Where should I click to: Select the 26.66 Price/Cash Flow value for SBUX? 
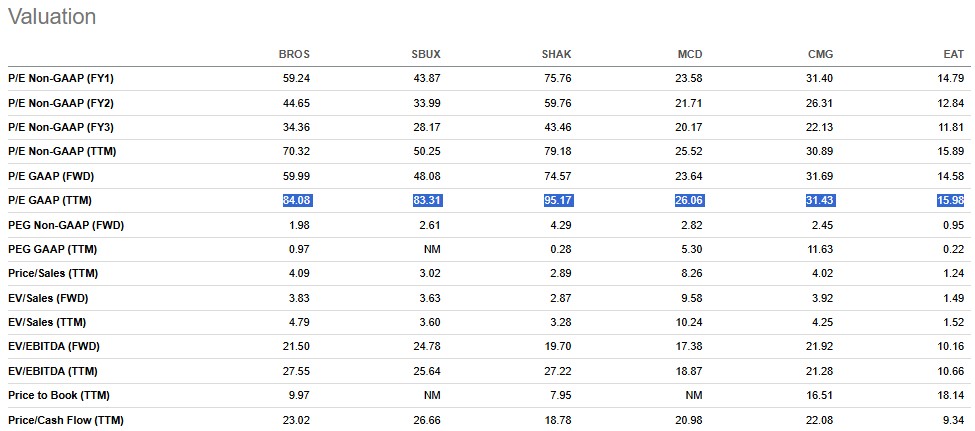tap(427, 420)
